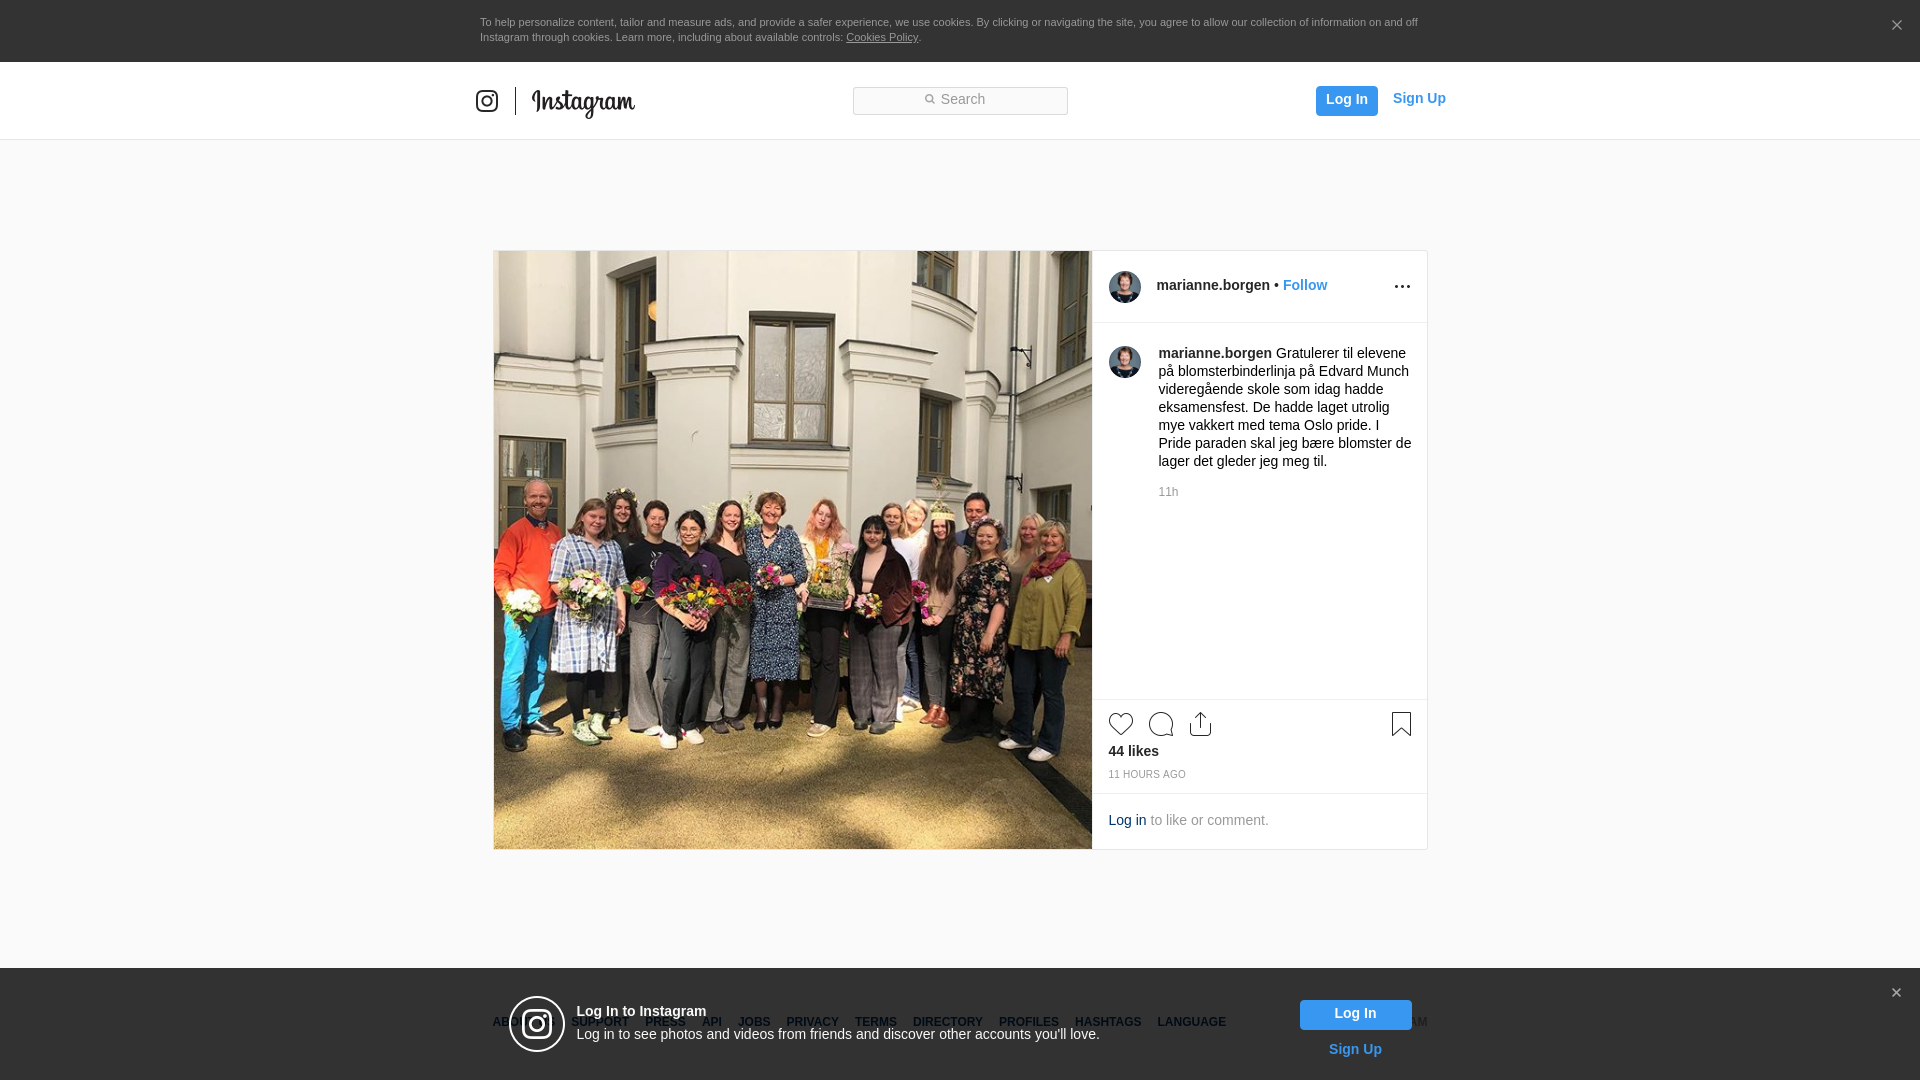Click Log In in bottom banner
Screen dimensions: 1920x1080
[x=1355, y=1015]
